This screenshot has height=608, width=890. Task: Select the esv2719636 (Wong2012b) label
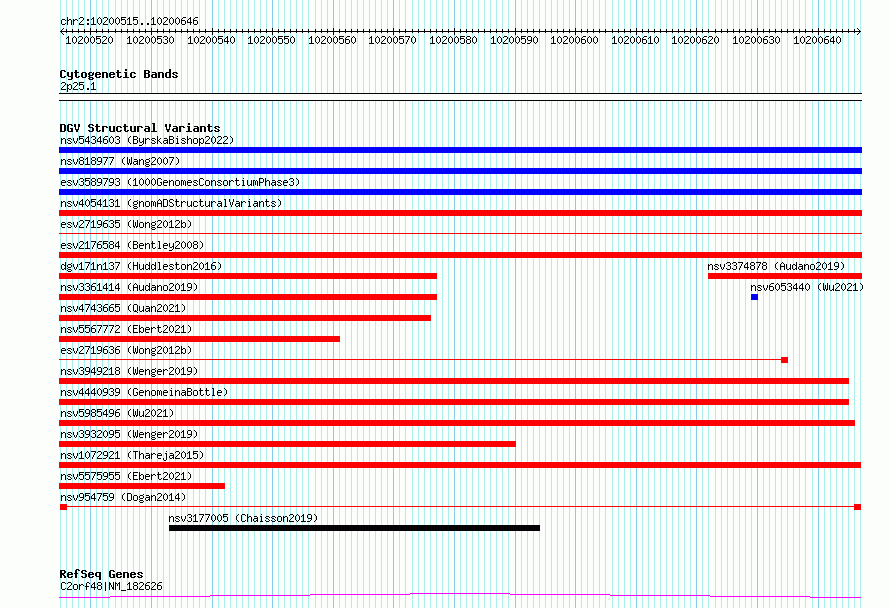coord(126,350)
